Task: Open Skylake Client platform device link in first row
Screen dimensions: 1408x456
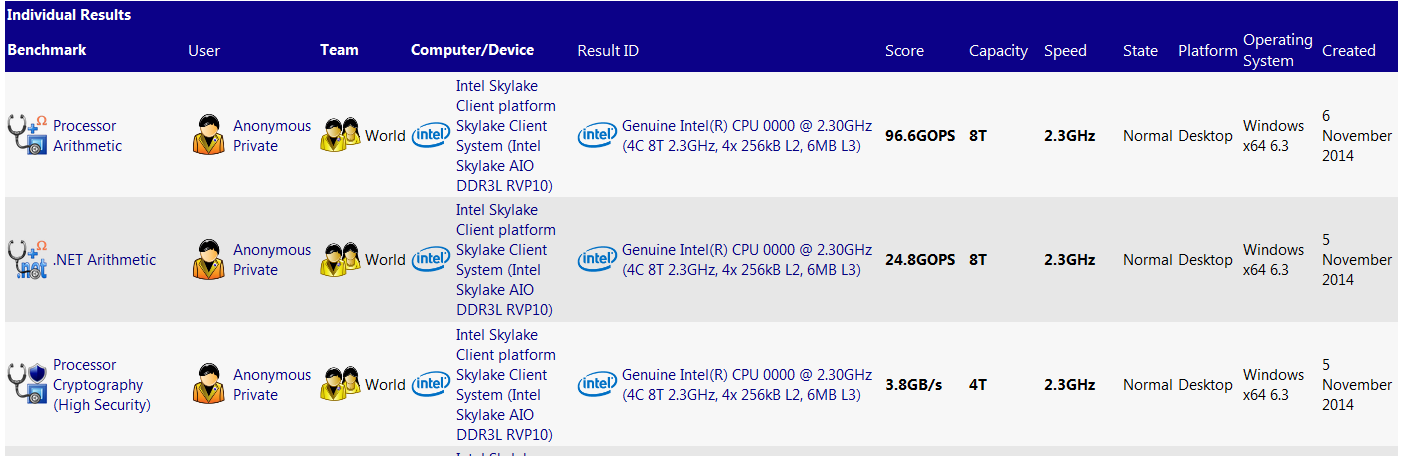Action: pos(505,136)
